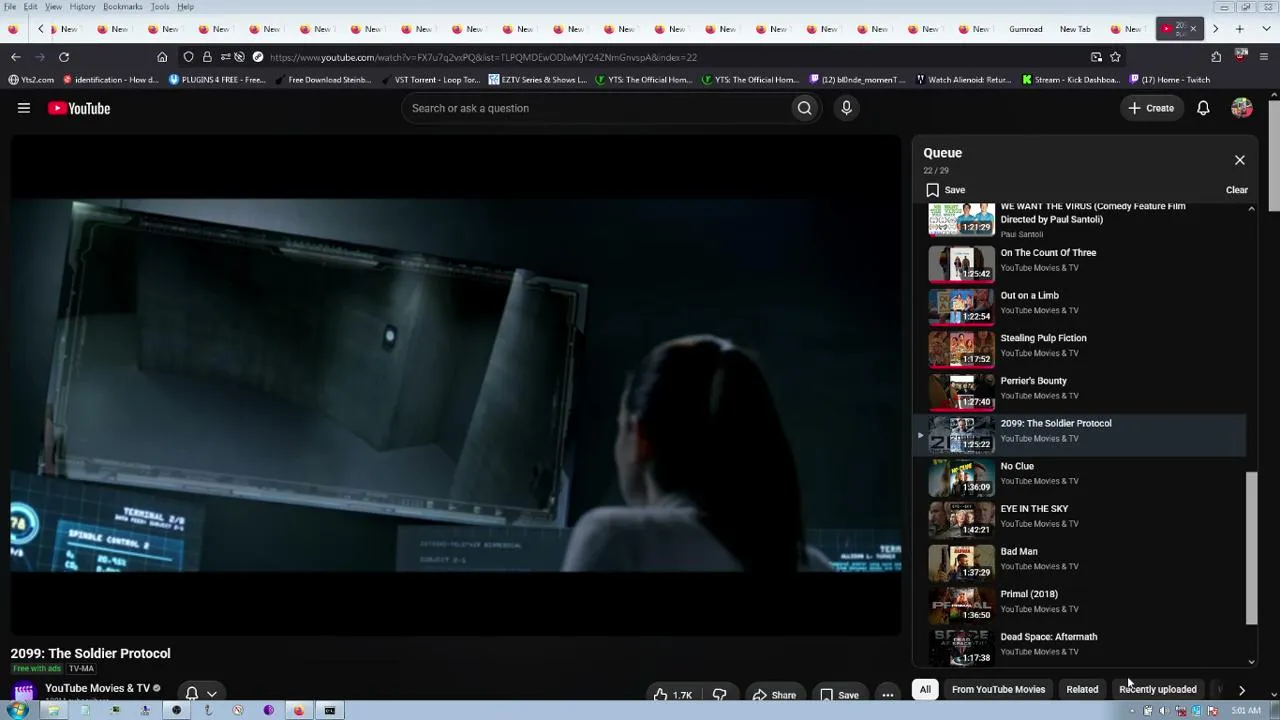
Task: Dislike the video with thumbs down
Action: point(719,695)
